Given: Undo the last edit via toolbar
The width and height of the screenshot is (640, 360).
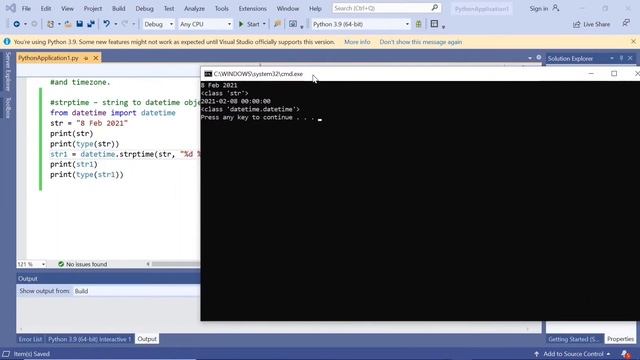Looking at the screenshot, I should click(x=107, y=24).
